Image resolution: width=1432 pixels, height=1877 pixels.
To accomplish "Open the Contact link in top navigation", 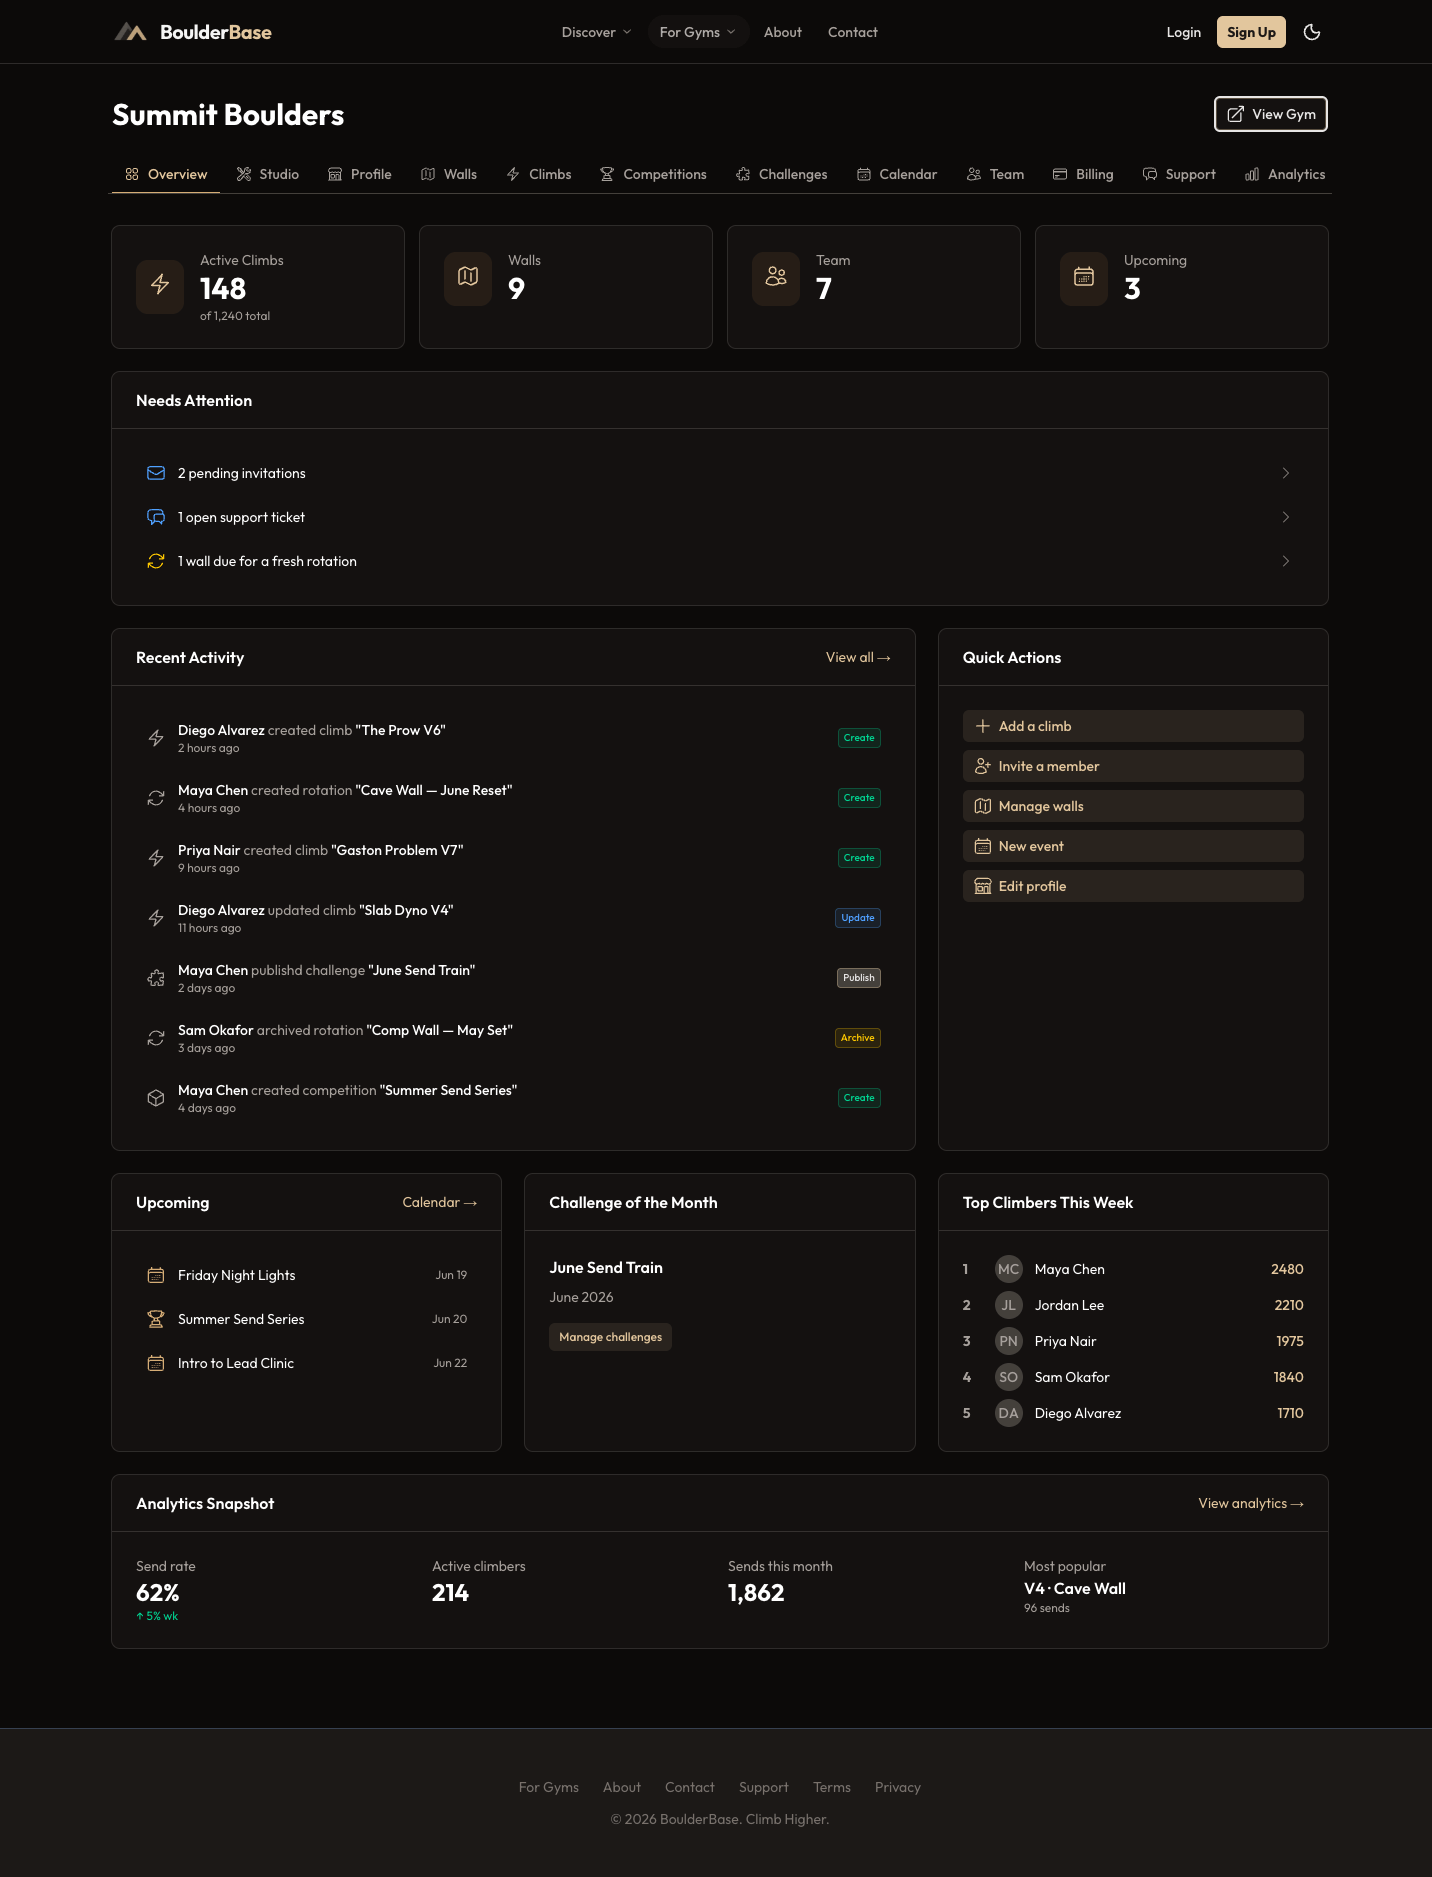I will (x=853, y=32).
